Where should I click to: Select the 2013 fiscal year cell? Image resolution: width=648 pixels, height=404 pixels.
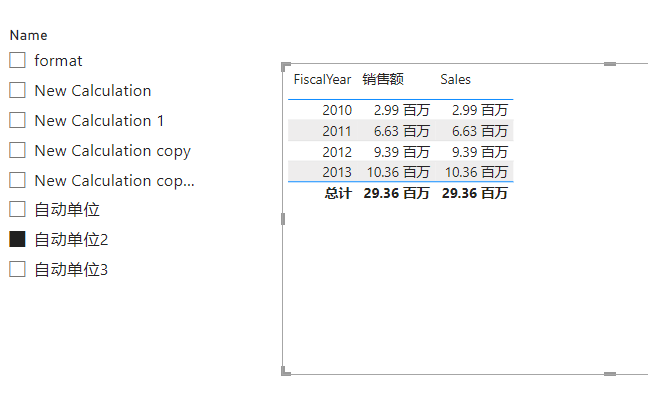click(337, 172)
